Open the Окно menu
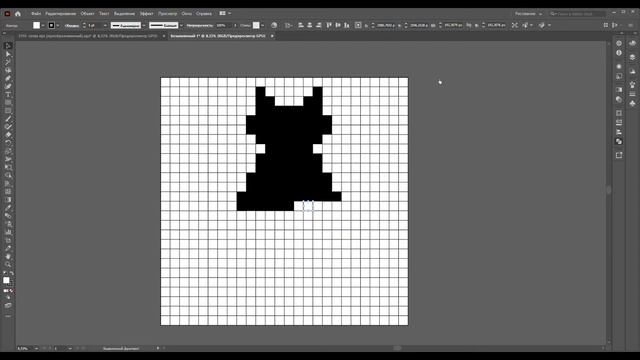Image resolution: width=640 pixels, height=360 pixels. click(187, 13)
